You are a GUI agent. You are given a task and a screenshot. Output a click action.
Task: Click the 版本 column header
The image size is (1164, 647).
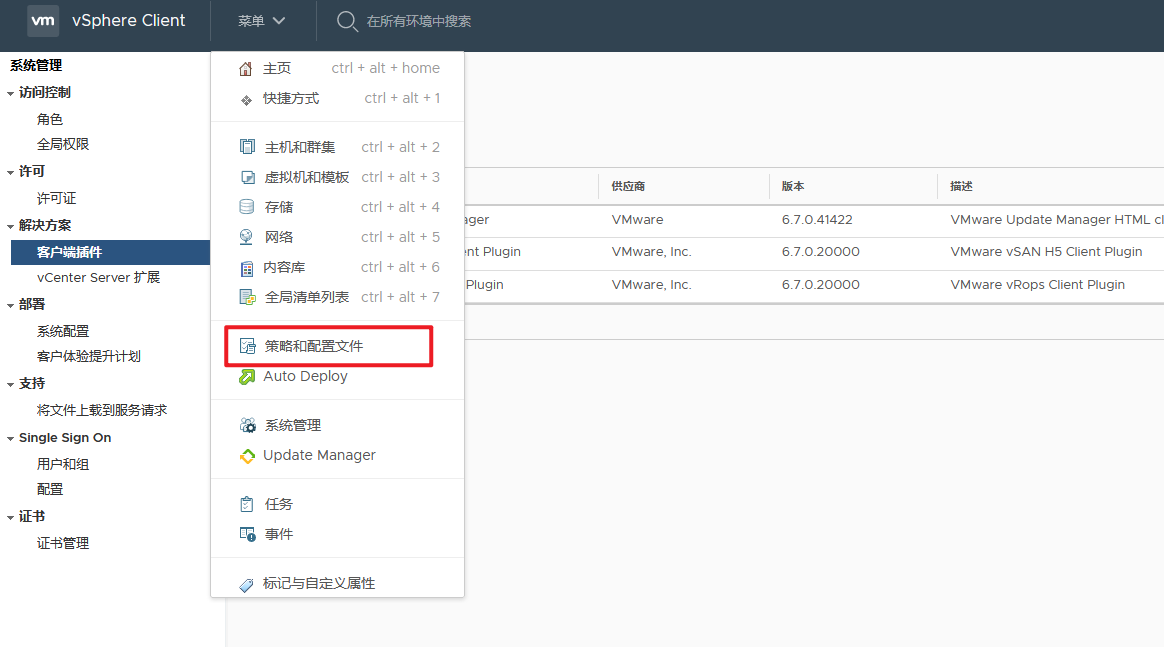tap(793, 186)
